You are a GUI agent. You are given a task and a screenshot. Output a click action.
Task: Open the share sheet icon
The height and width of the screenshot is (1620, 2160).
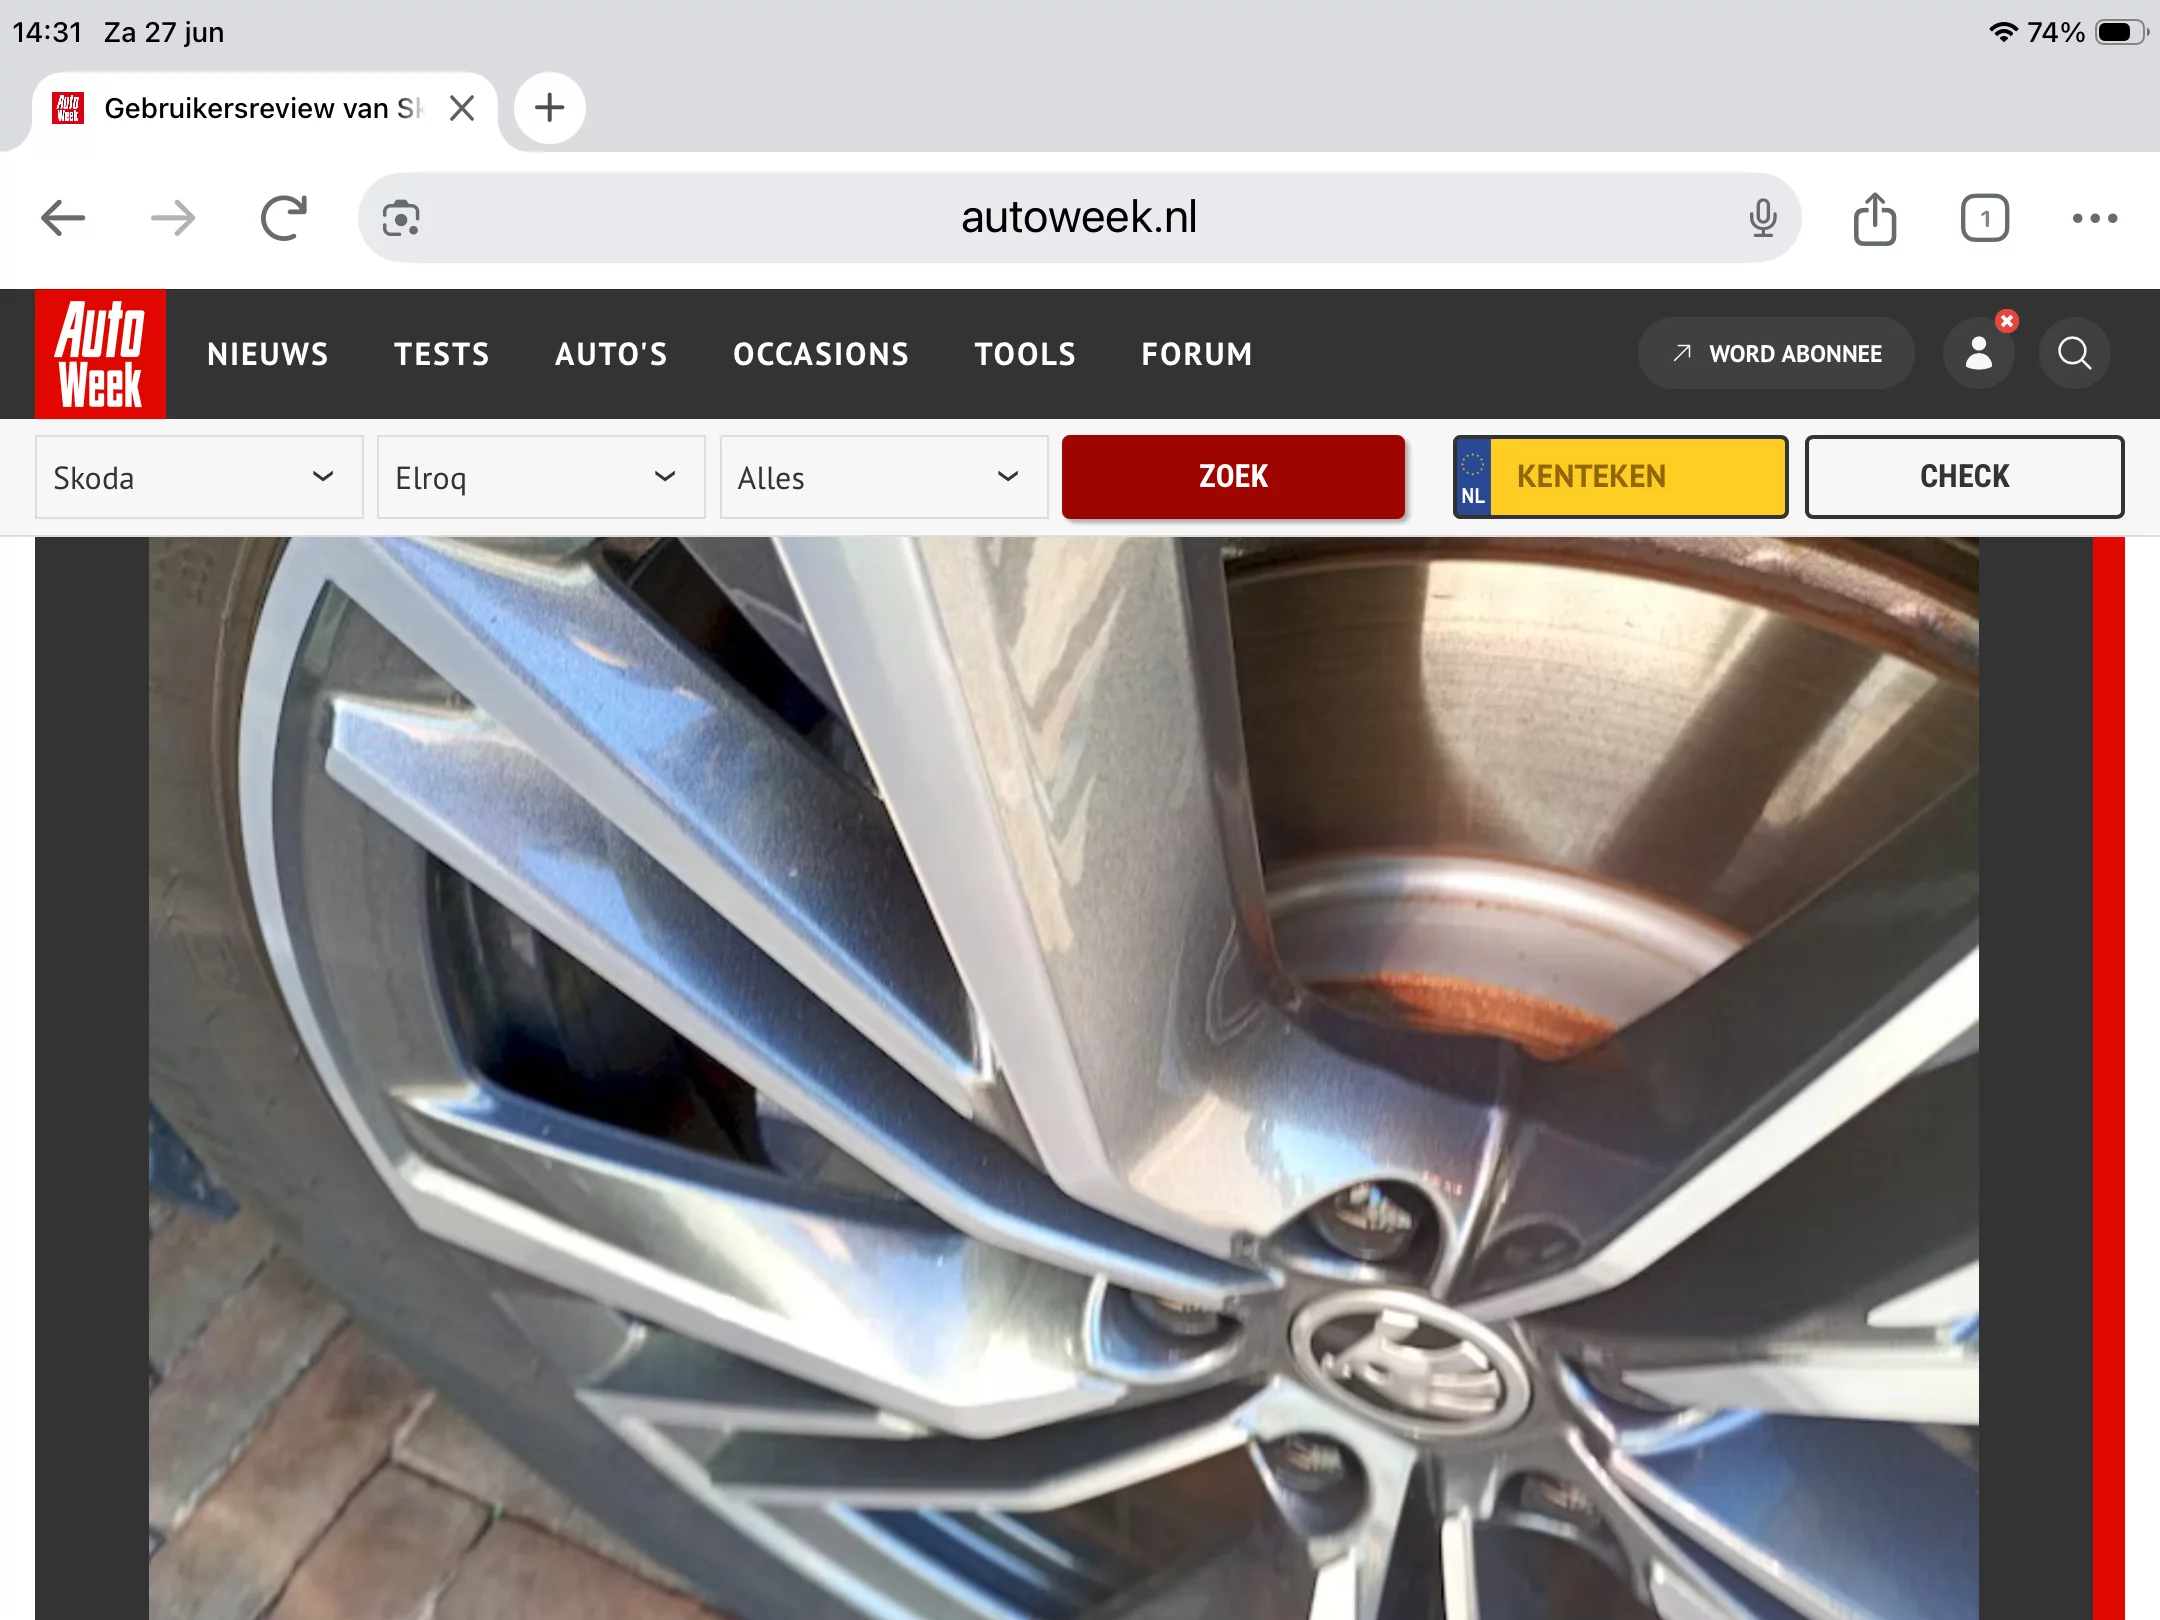(x=1875, y=218)
